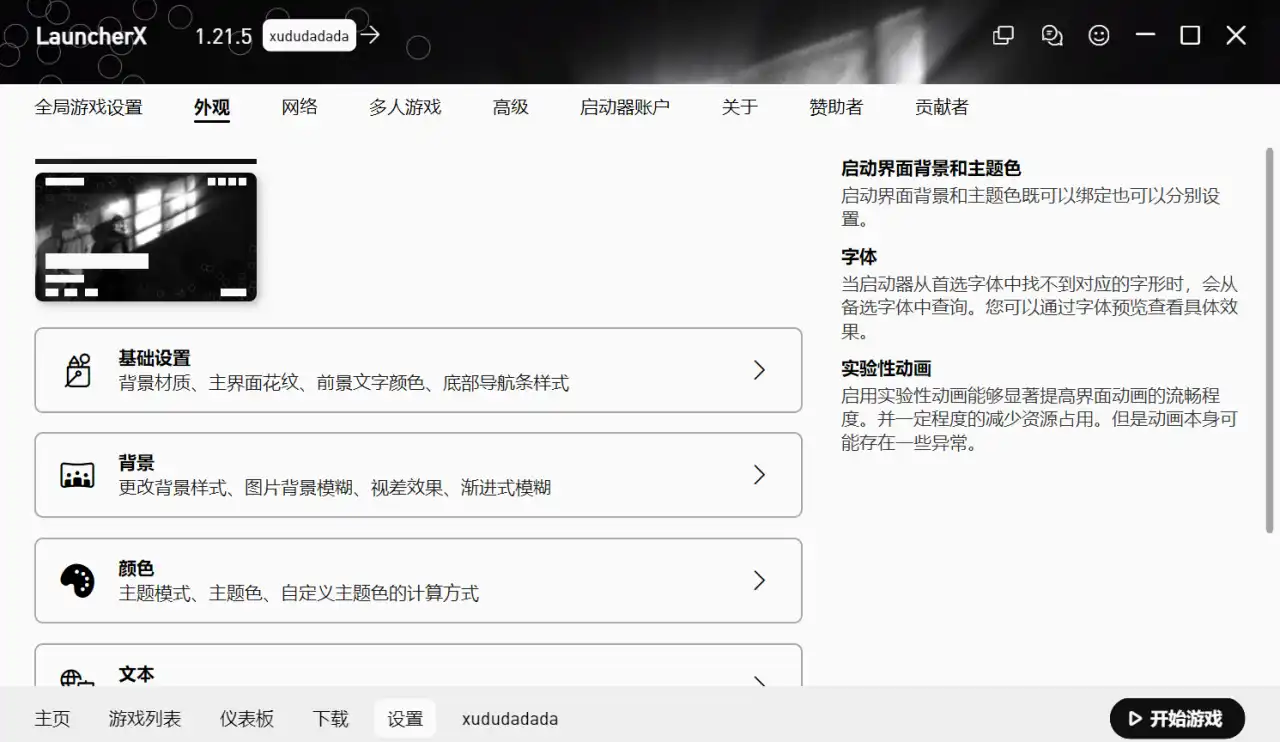1280x742 pixels.
Task: Click the 字体 help heading
Action: point(859,256)
